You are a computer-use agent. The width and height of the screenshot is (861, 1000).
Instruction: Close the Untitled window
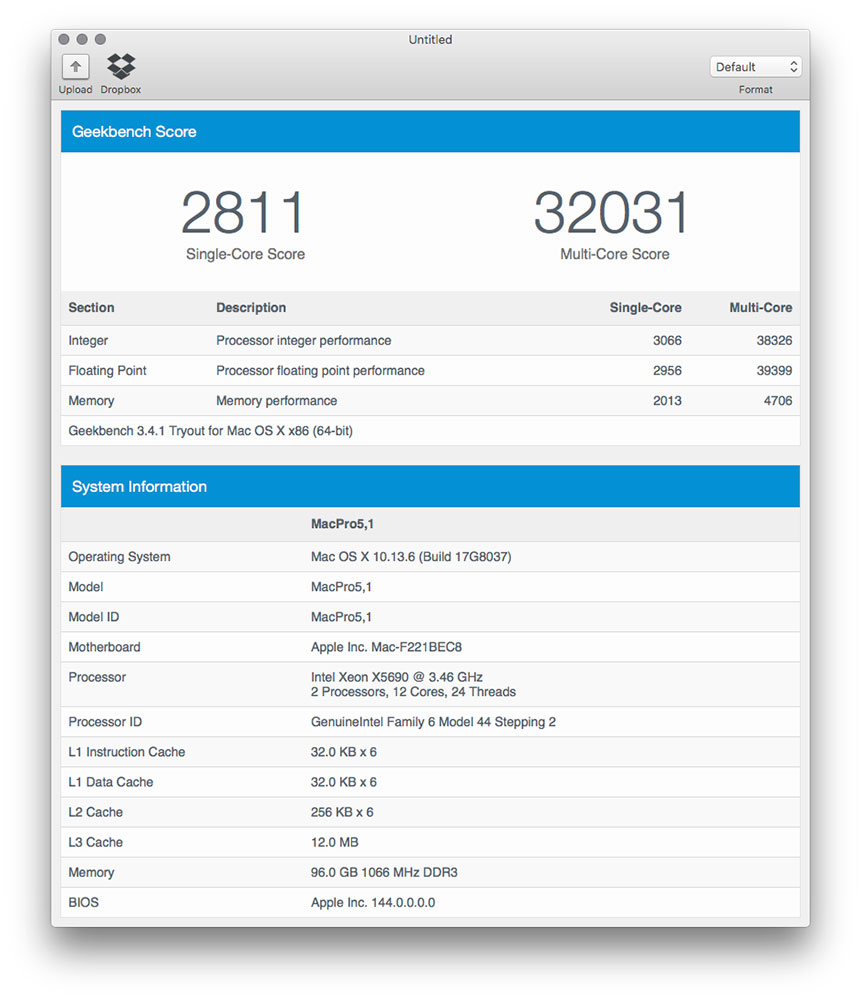64,39
